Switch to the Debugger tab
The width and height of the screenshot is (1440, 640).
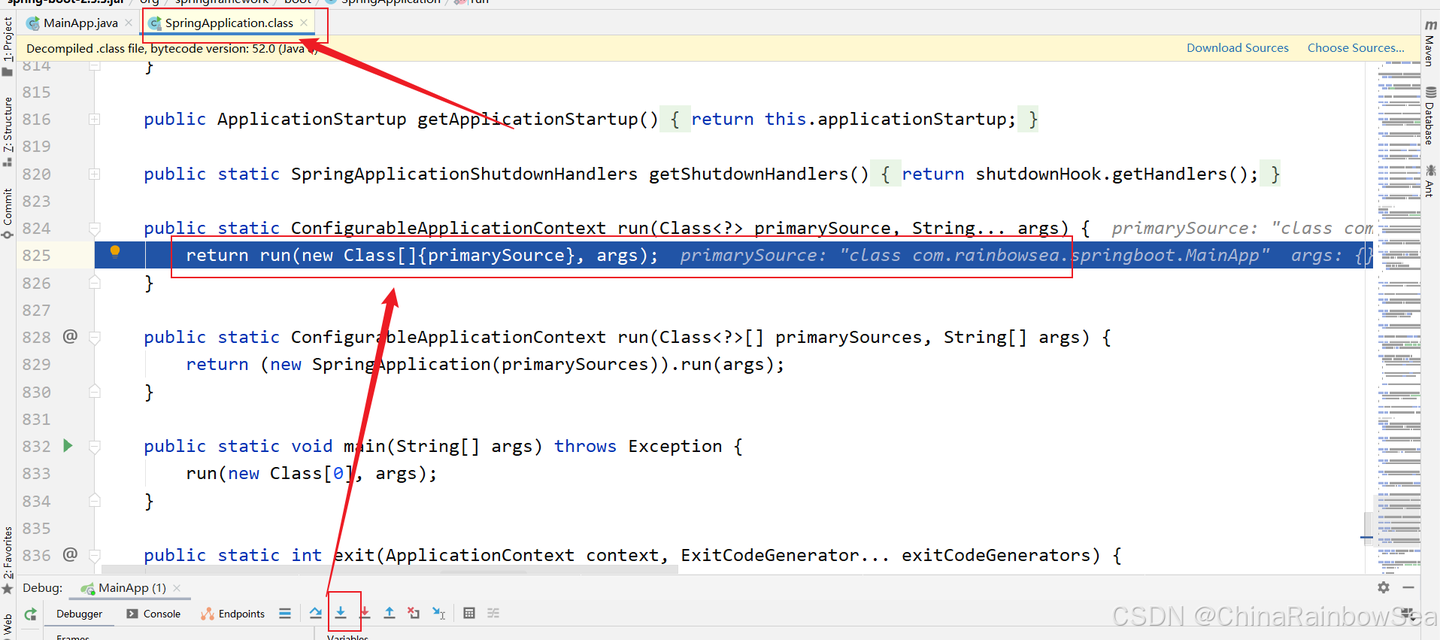pos(79,614)
